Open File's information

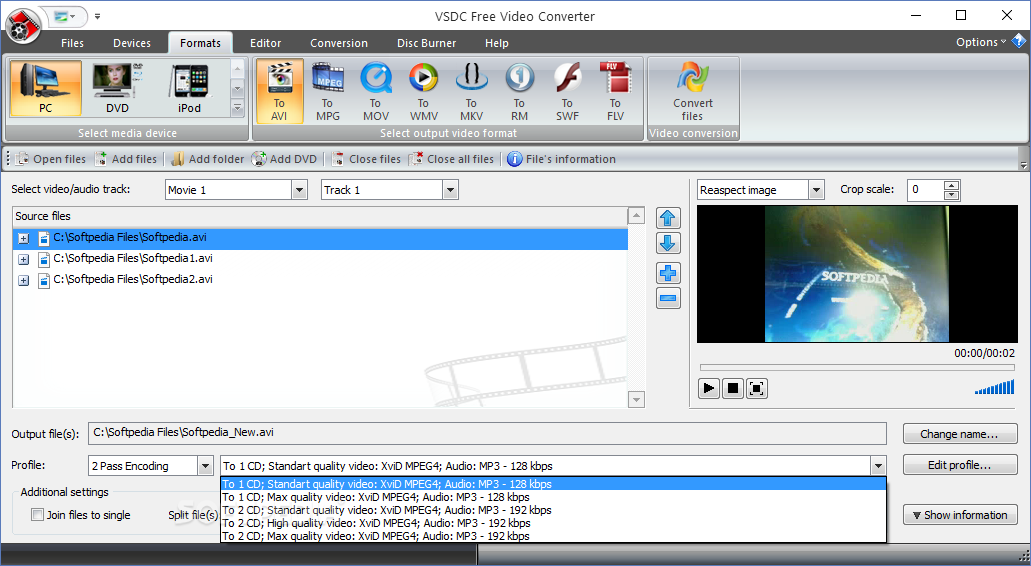562,159
